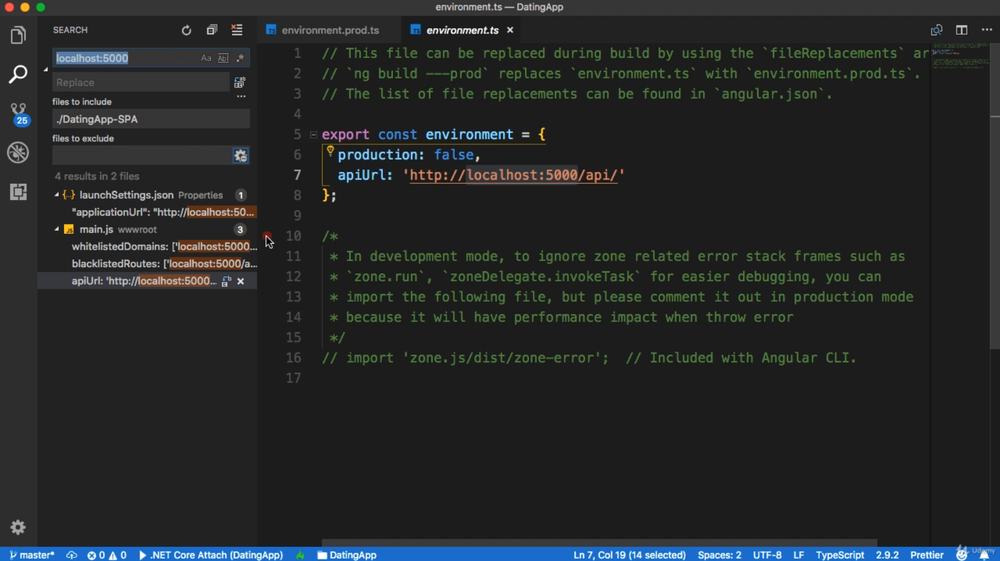Click the minimap code preview
Image resolution: width=1000 pixels, height=561 pixels.
coord(960,56)
